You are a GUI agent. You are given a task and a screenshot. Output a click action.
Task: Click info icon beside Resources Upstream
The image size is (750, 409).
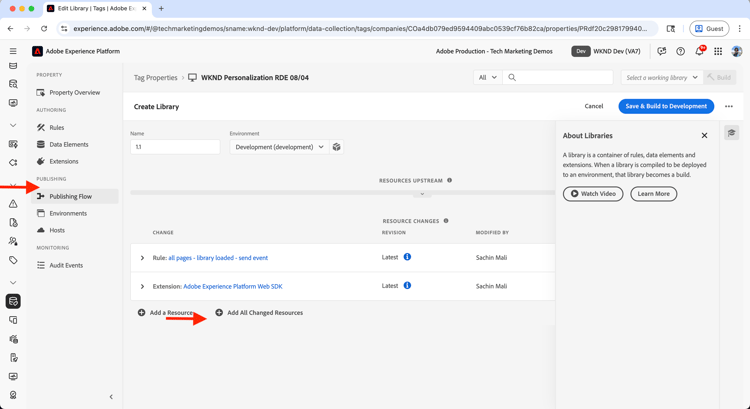click(449, 180)
